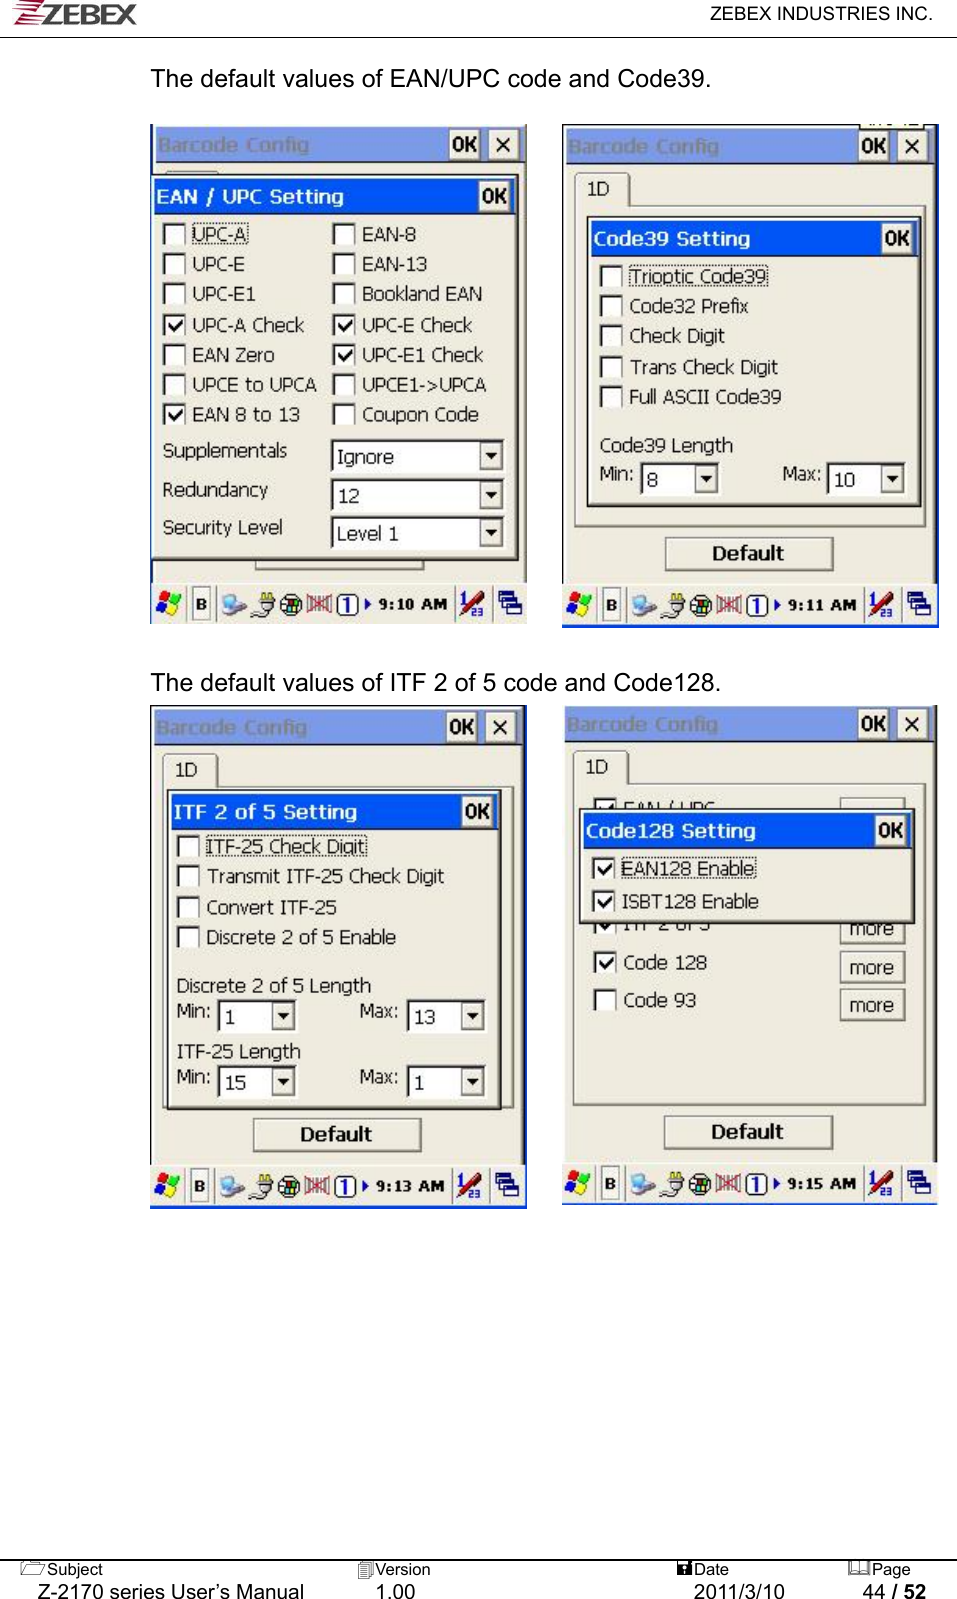Screen dimensions: 957x1599
Task: Open Discrete 2 of 5 Max dropdown
Action: click(472, 1016)
